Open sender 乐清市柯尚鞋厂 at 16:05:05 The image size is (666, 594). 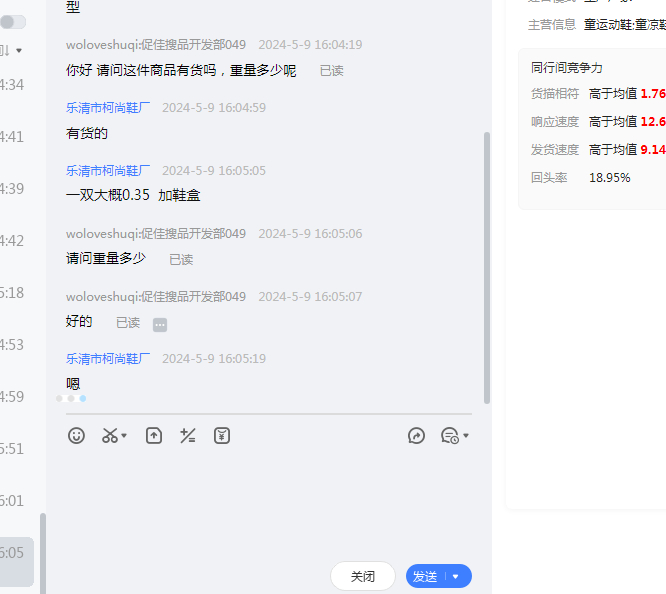point(108,170)
